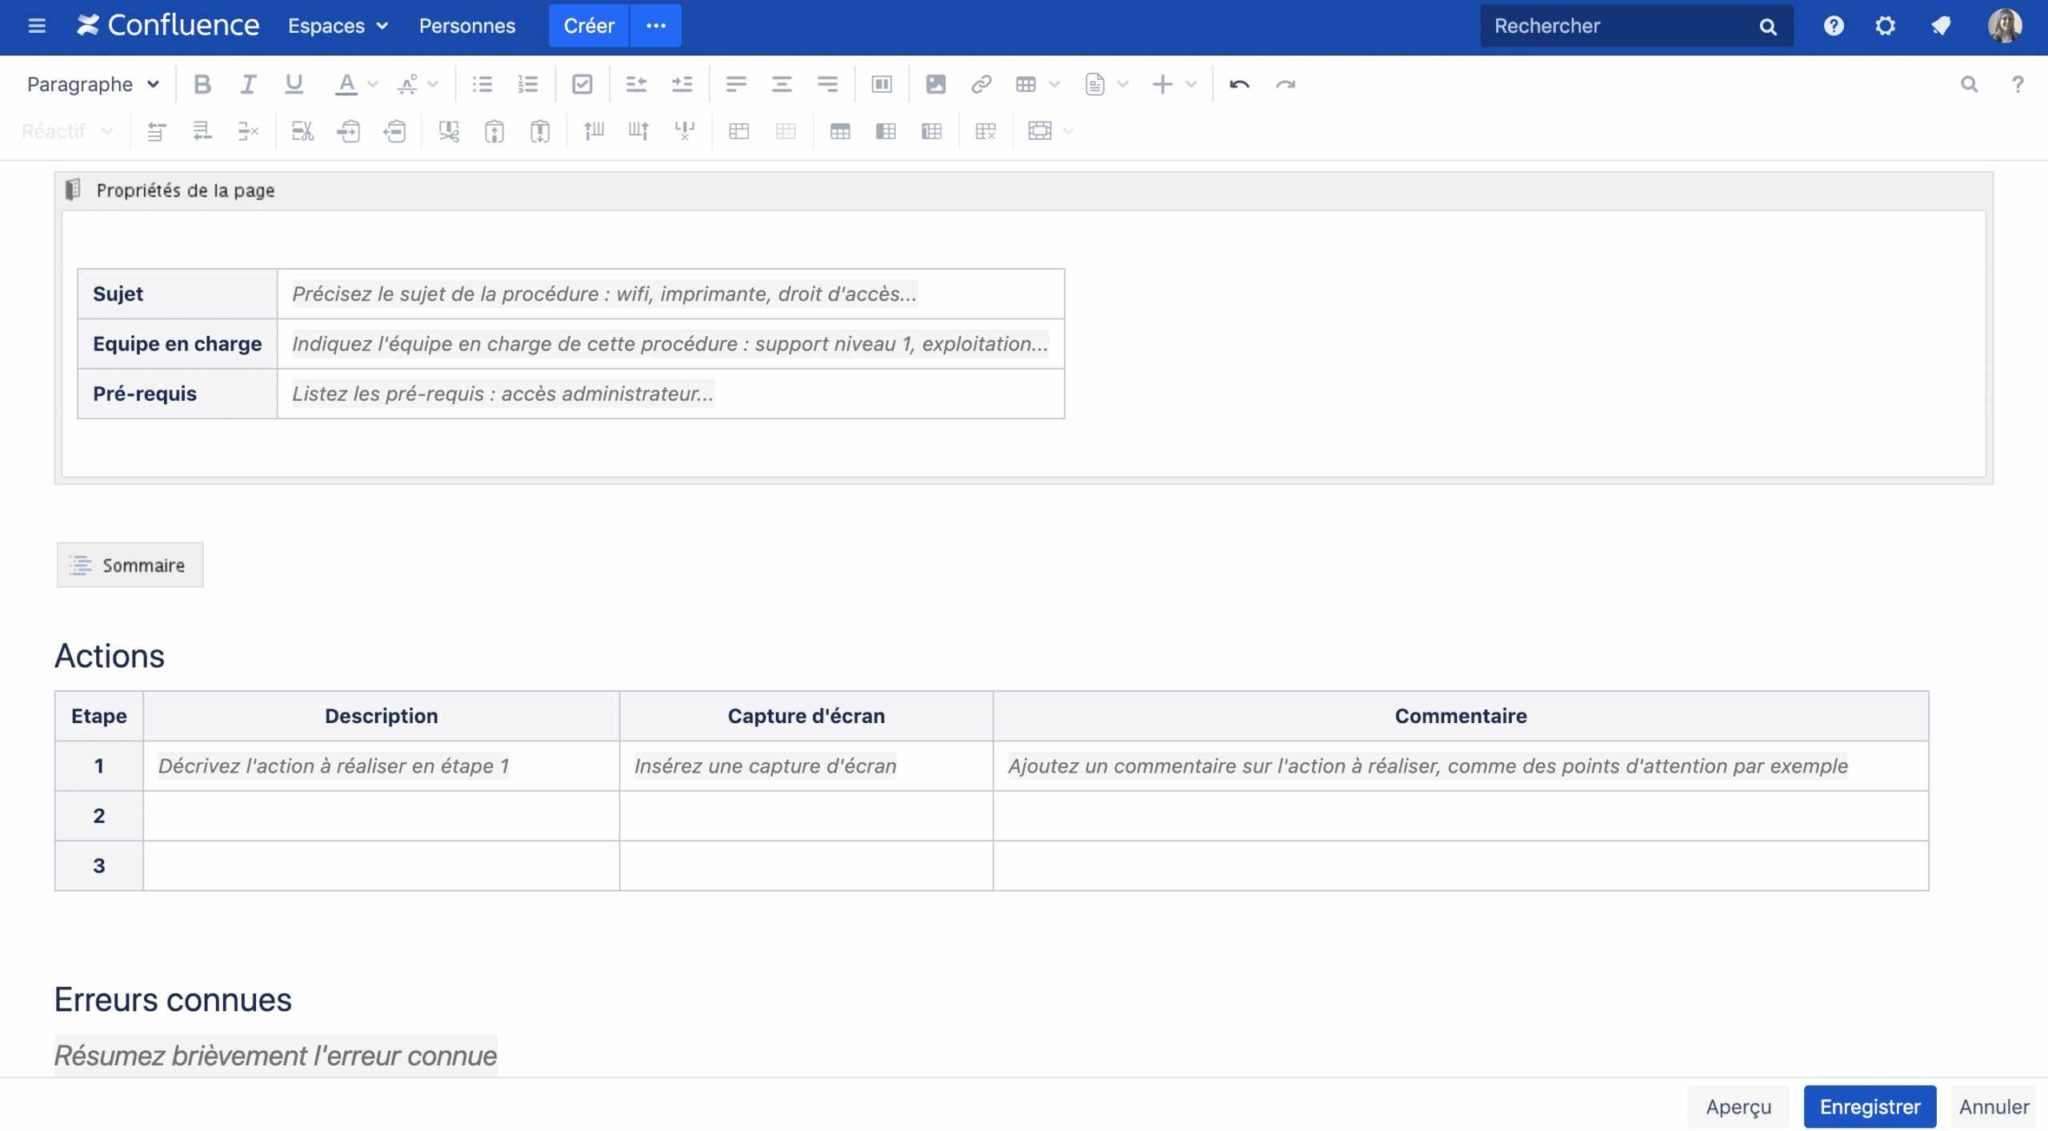Insert a numbered list
This screenshot has height=1131, width=2048.
[528, 84]
